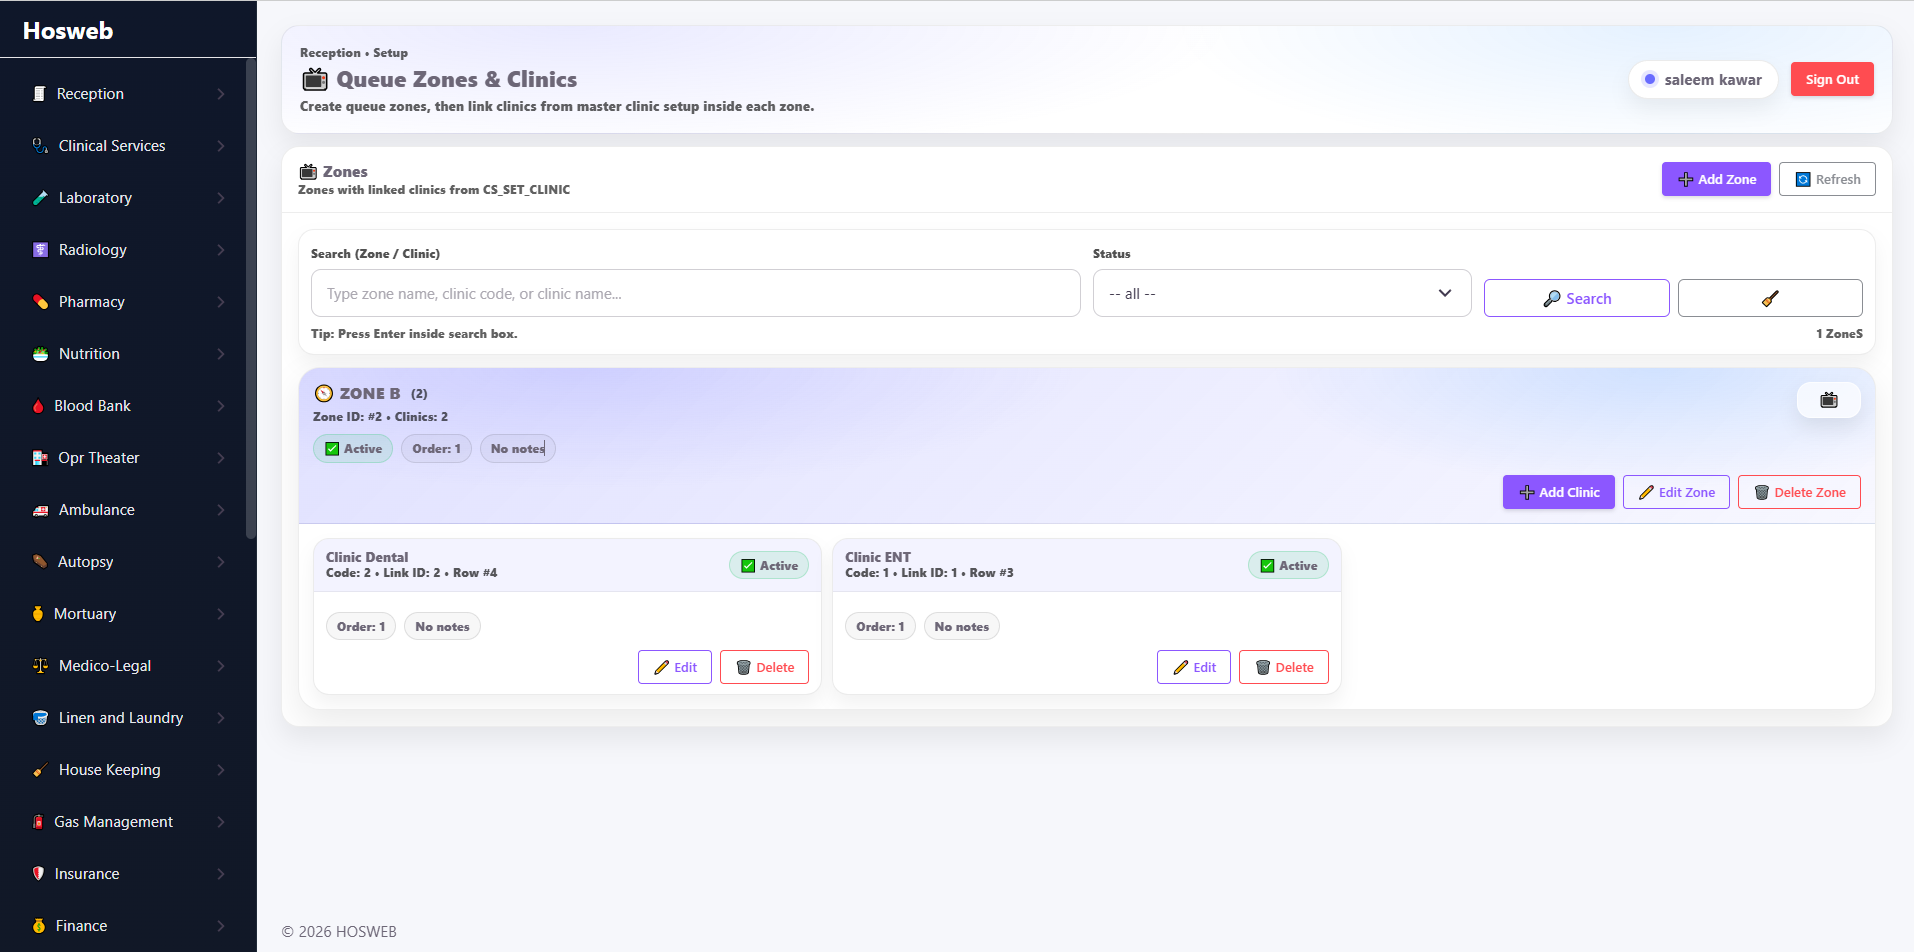Click the Add Clinic button
The image size is (1920, 952).
pos(1558,492)
